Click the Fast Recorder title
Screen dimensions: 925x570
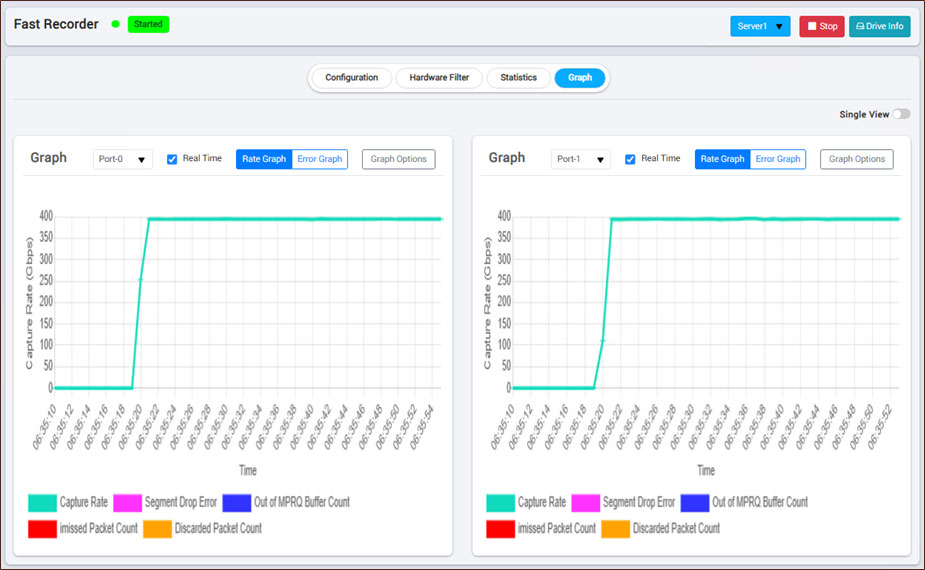point(56,24)
